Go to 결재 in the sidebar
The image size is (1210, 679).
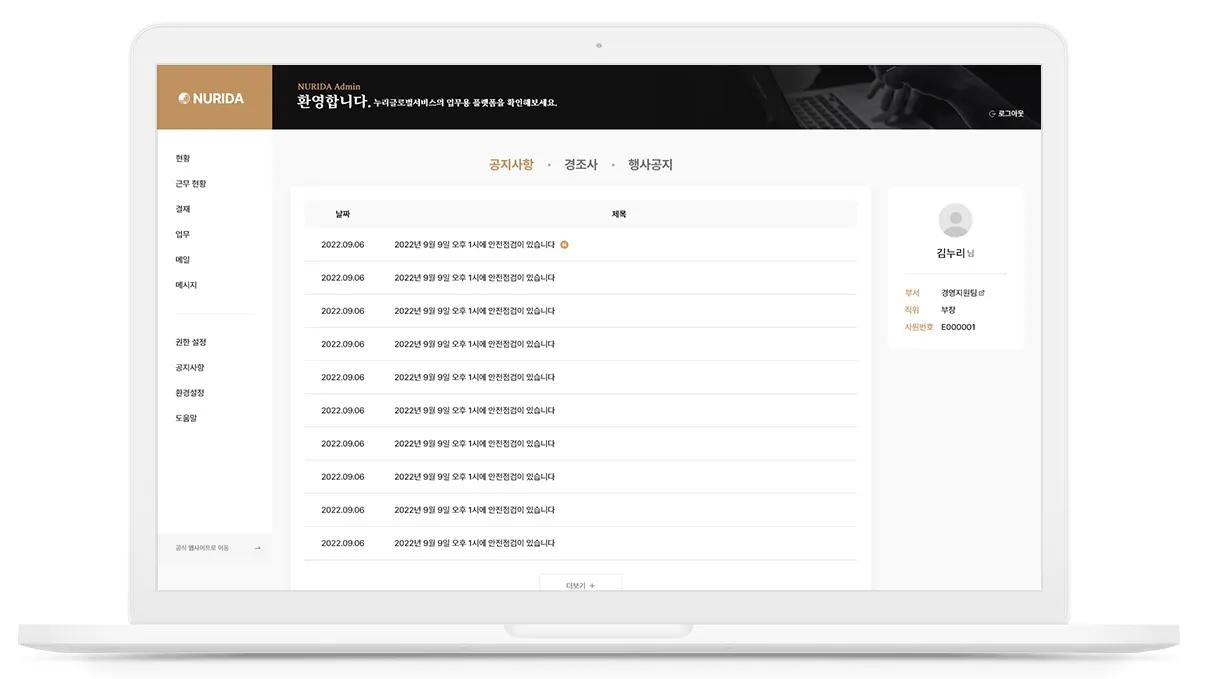tap(183, 209)
